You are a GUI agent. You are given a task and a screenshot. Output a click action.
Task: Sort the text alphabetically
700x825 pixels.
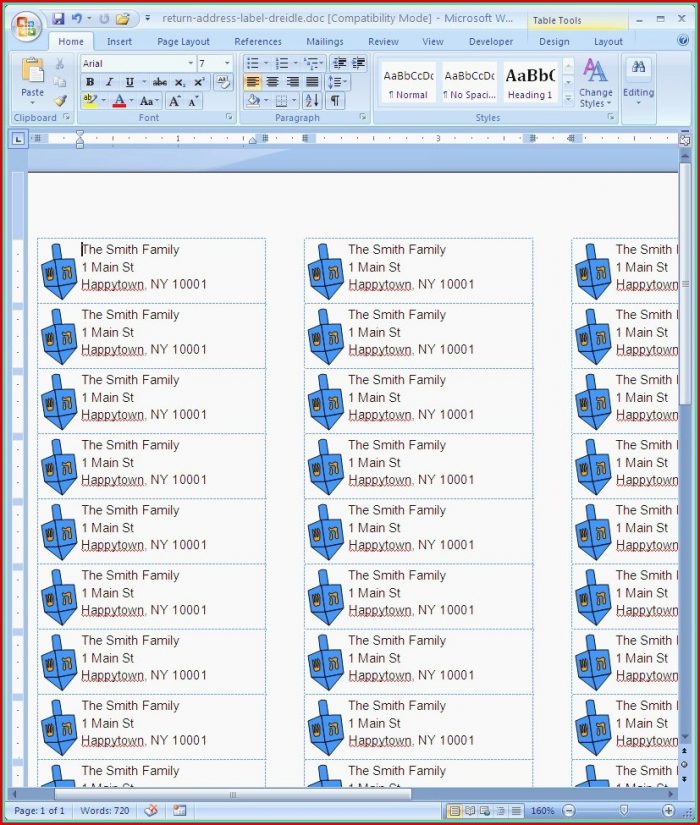(312, 100)
